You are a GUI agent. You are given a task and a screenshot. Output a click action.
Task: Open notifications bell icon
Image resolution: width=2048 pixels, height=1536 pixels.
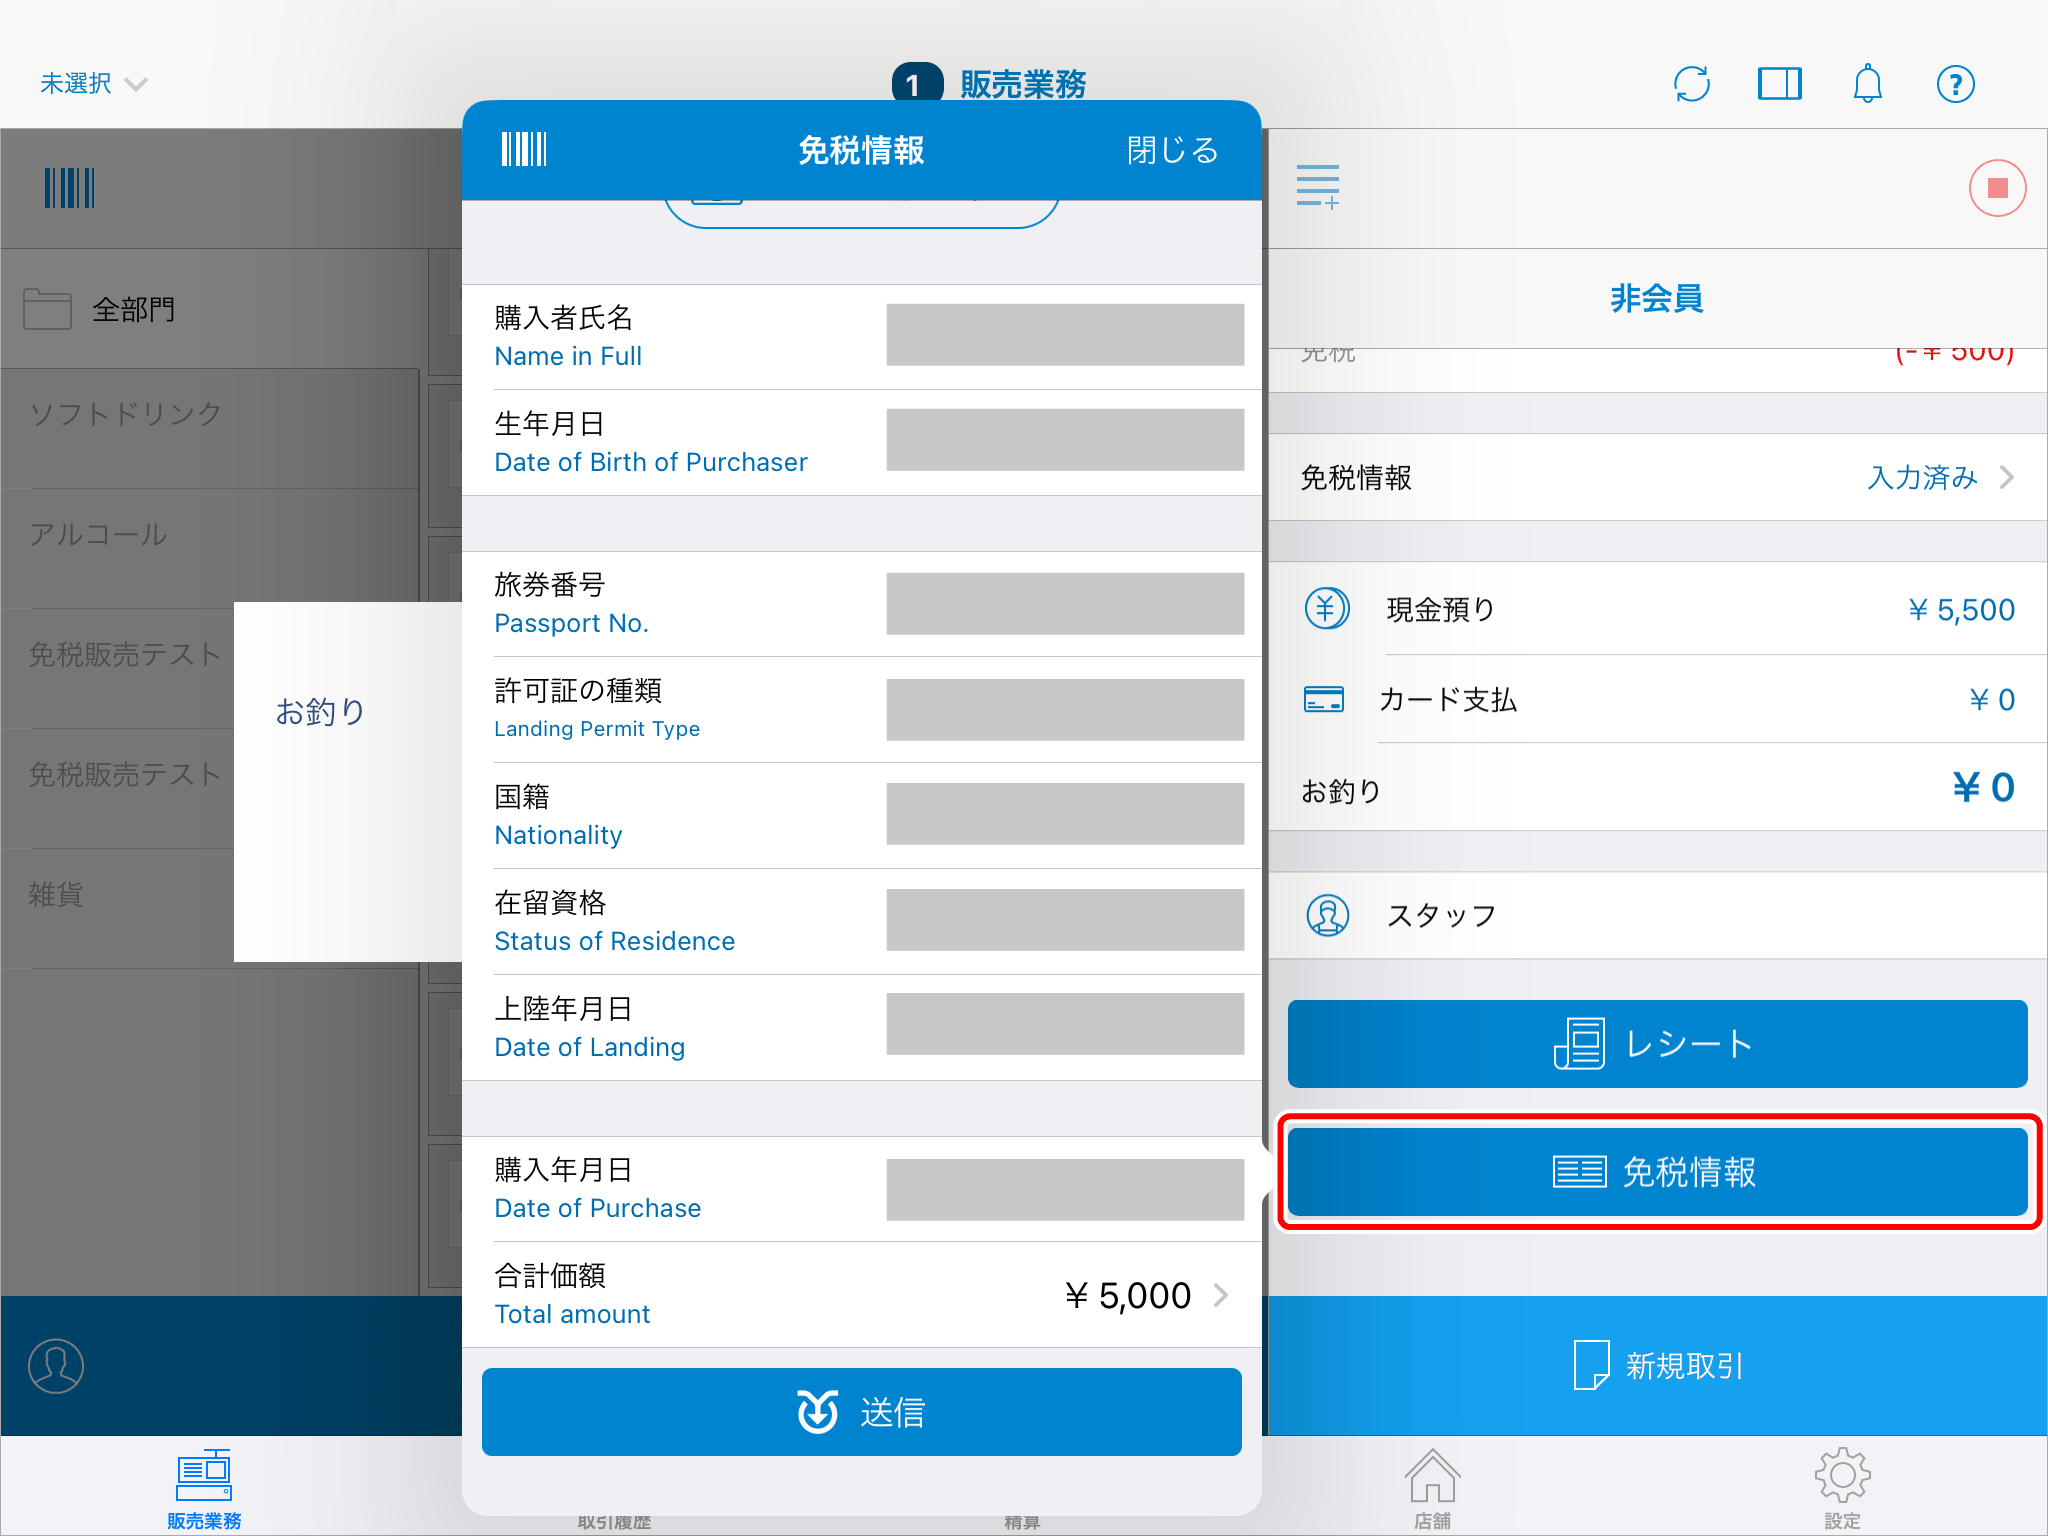click(1867, 84)
